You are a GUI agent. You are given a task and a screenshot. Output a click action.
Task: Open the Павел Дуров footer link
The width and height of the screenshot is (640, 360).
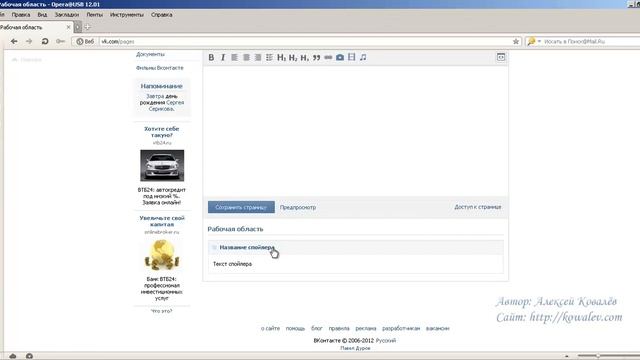[355, 348]
